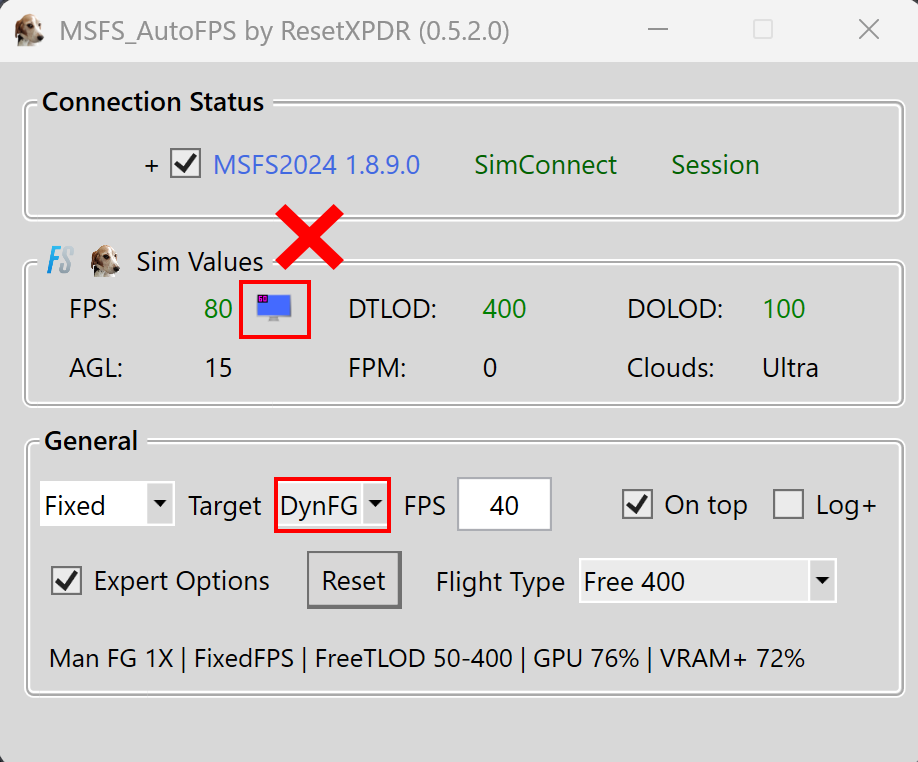This screenshot has height=762, width=918.
Task: Open the Fixed mode dropdown
Action: (107, 504)
